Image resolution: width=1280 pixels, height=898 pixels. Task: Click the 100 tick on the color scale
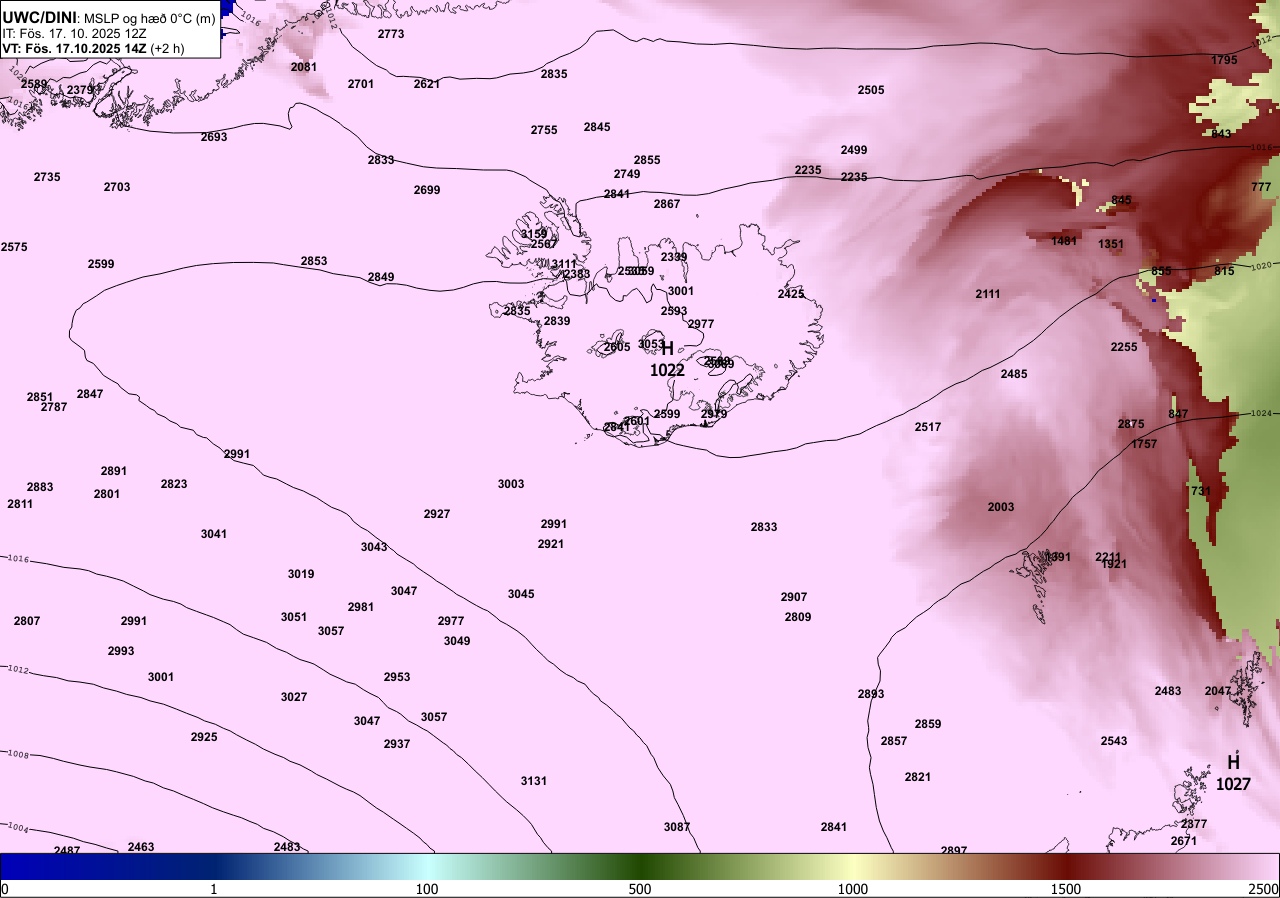click(427, 889)
